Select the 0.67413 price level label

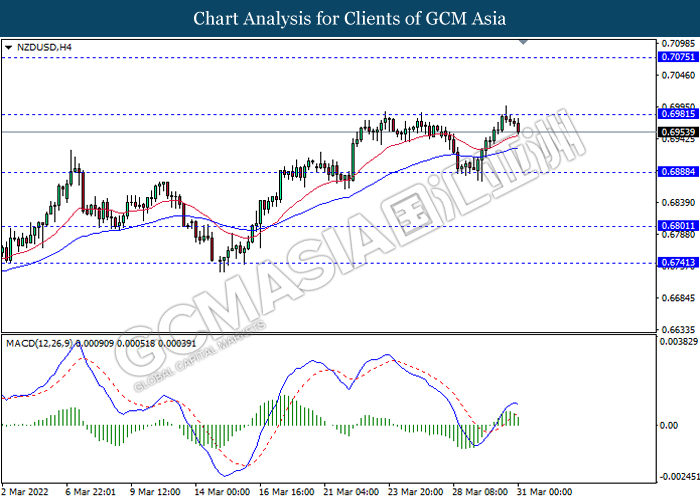[x=678, y=262]
